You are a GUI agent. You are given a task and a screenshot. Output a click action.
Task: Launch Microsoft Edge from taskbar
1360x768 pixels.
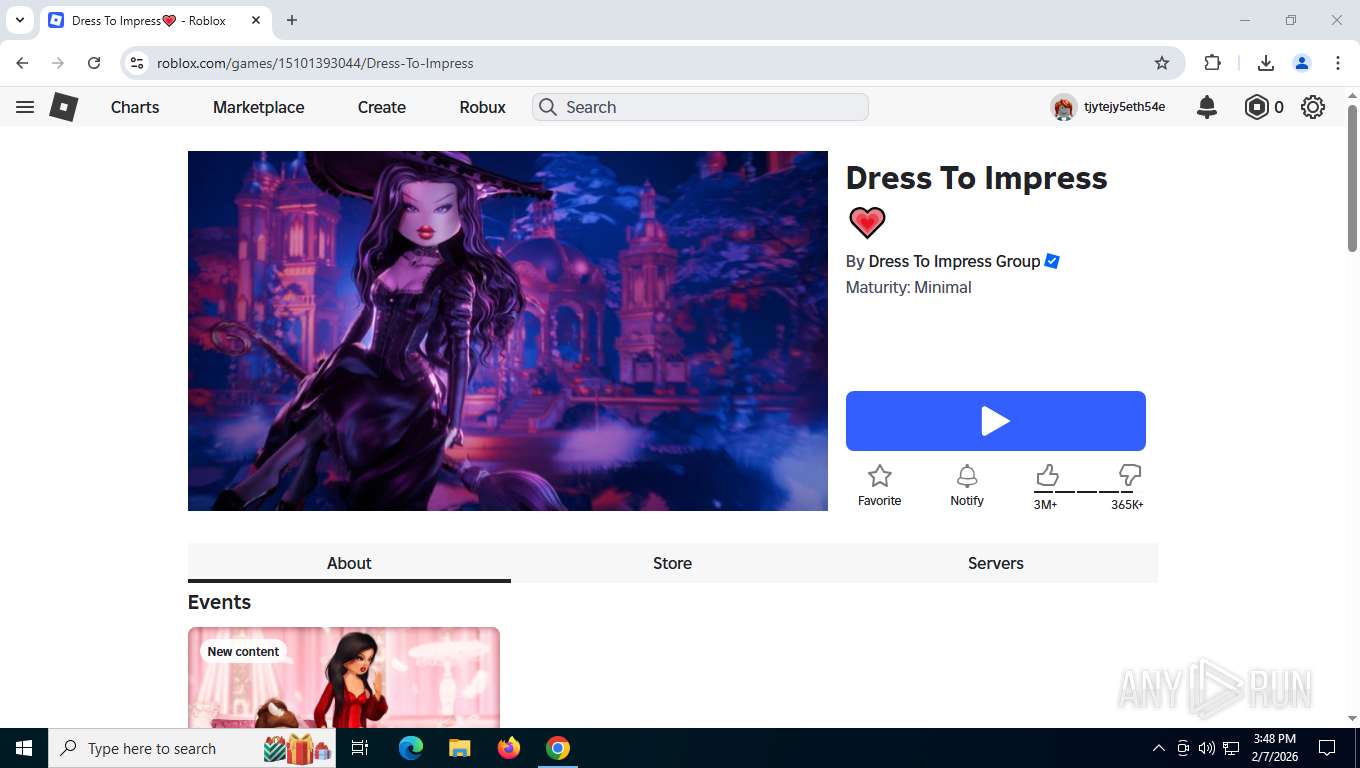pos(411,748)
